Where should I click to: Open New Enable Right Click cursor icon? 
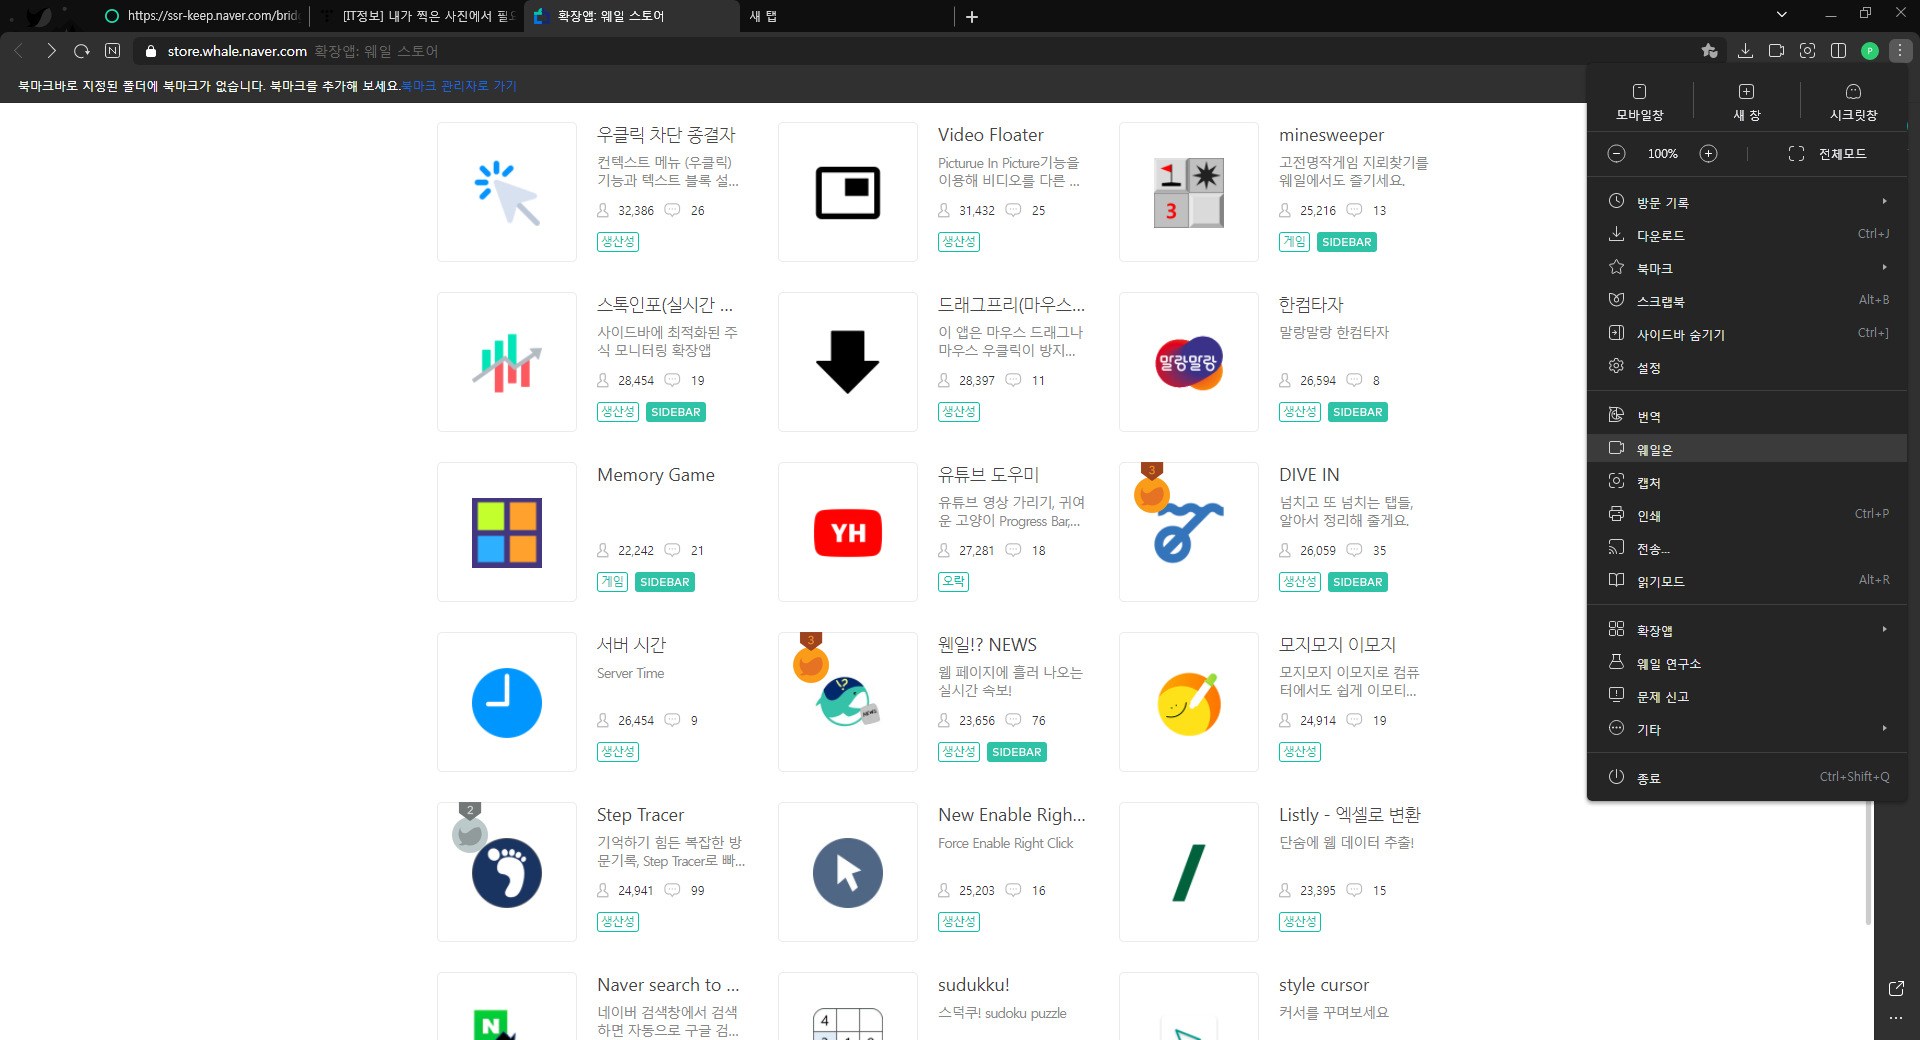pyautogui.click(x=848, y=872)
